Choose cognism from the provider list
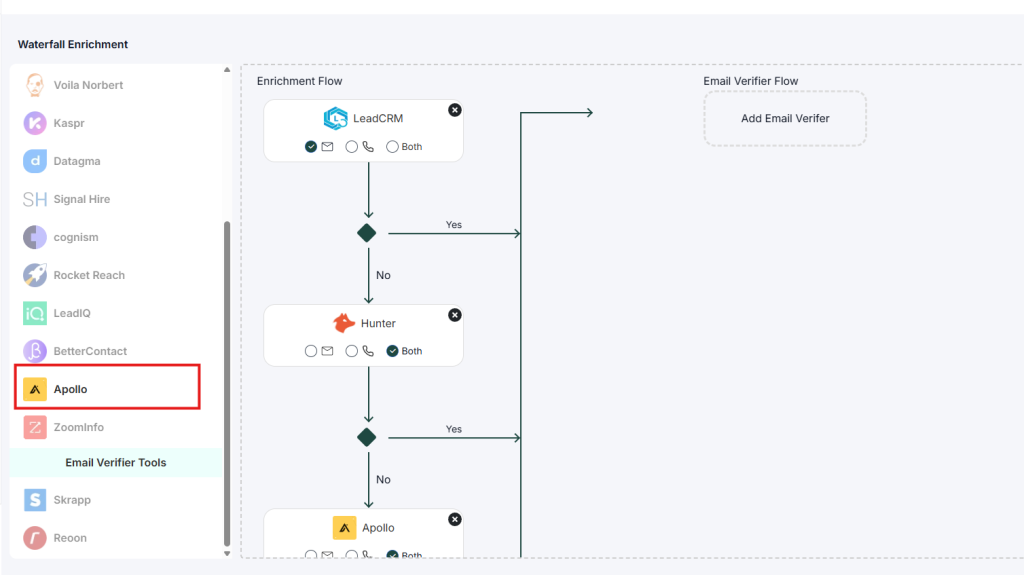Screen dimensions: 1024x575 (76, 237)
